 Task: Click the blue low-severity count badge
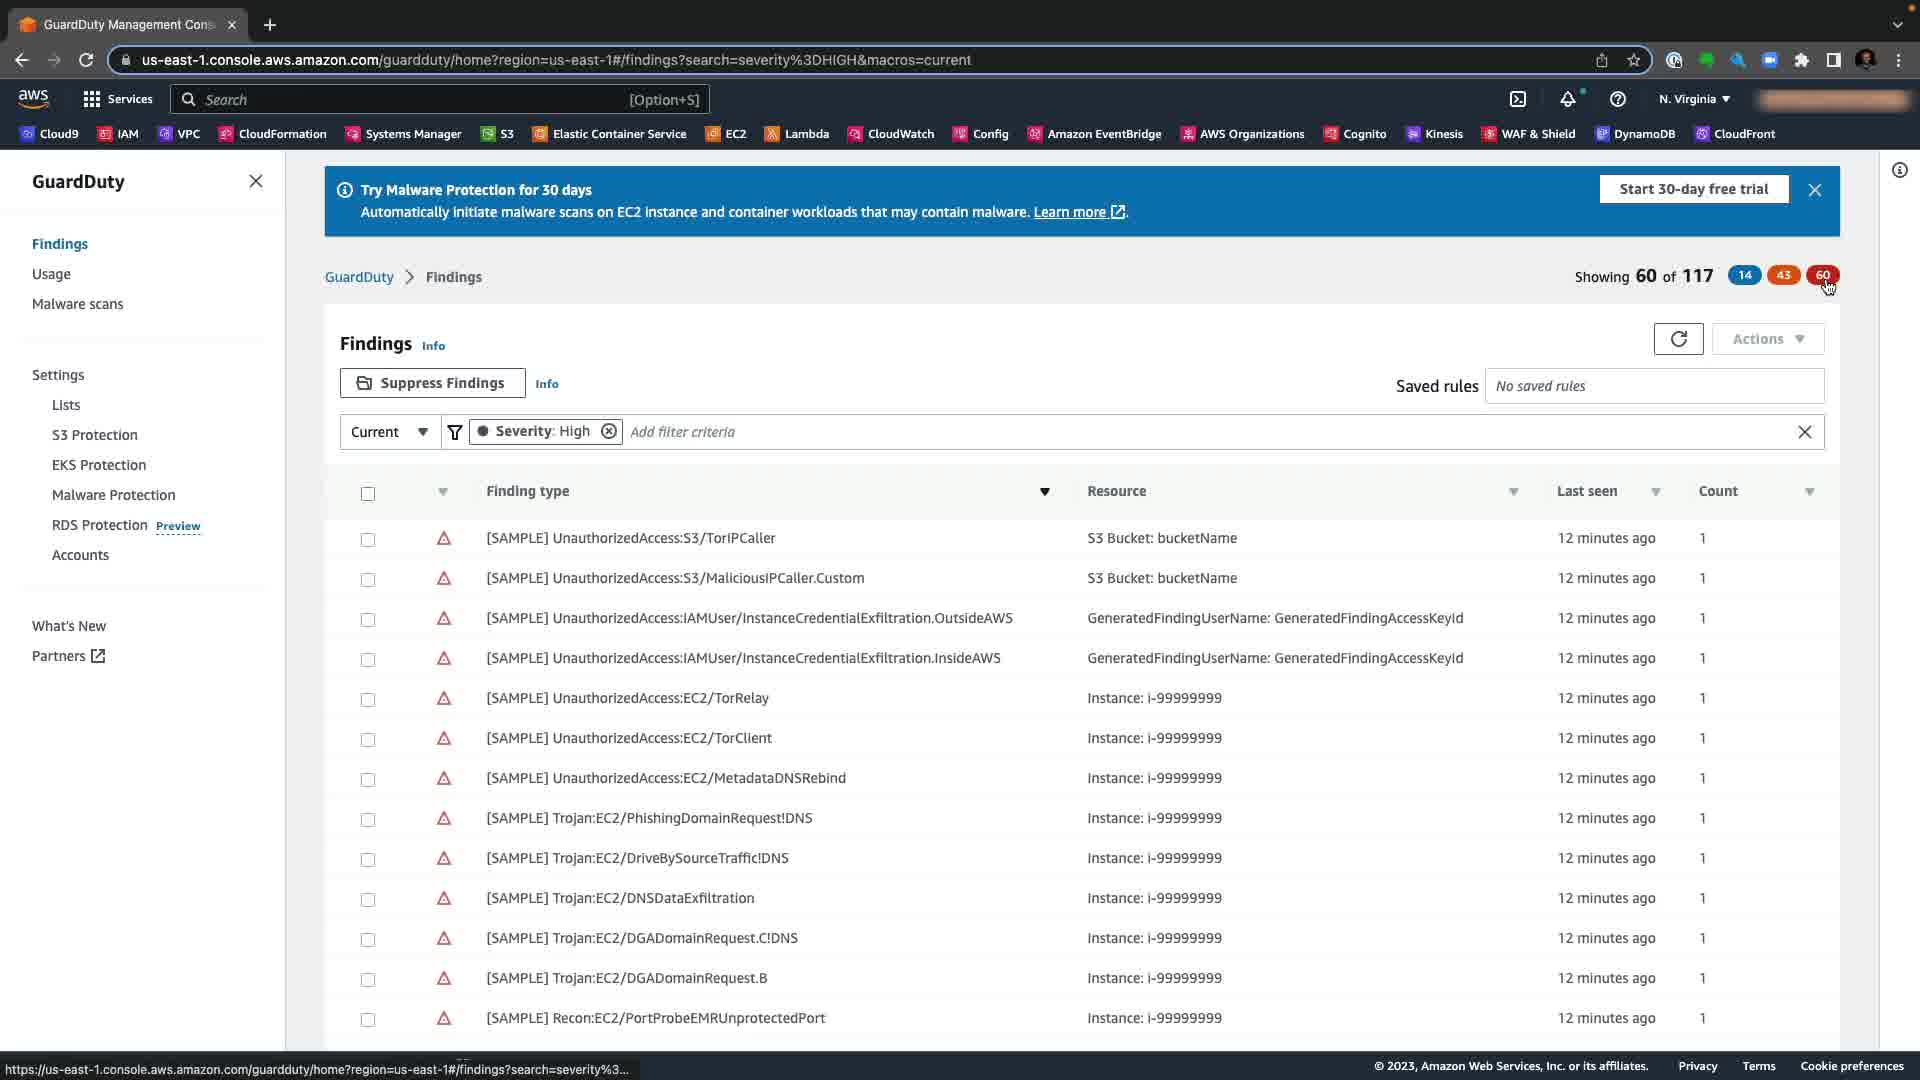tap(1744, 275)
